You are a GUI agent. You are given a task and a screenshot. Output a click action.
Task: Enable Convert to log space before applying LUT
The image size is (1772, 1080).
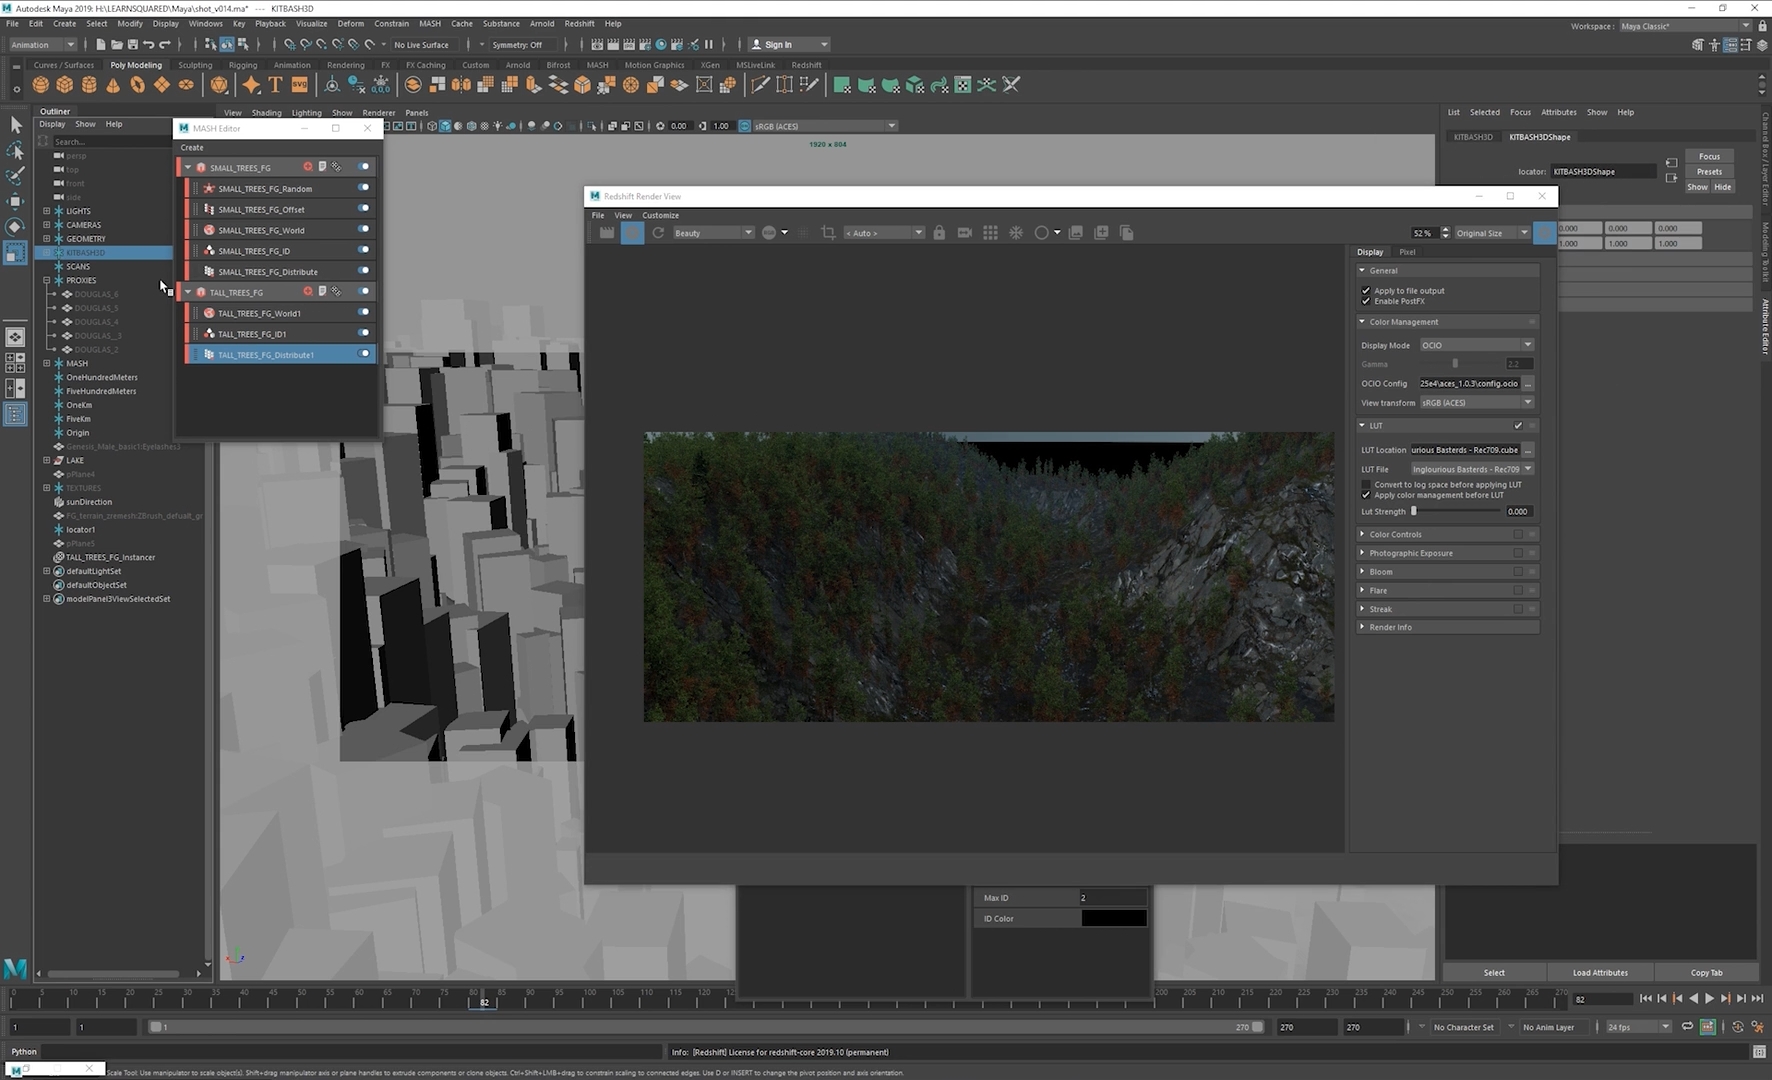point(1366,485)
